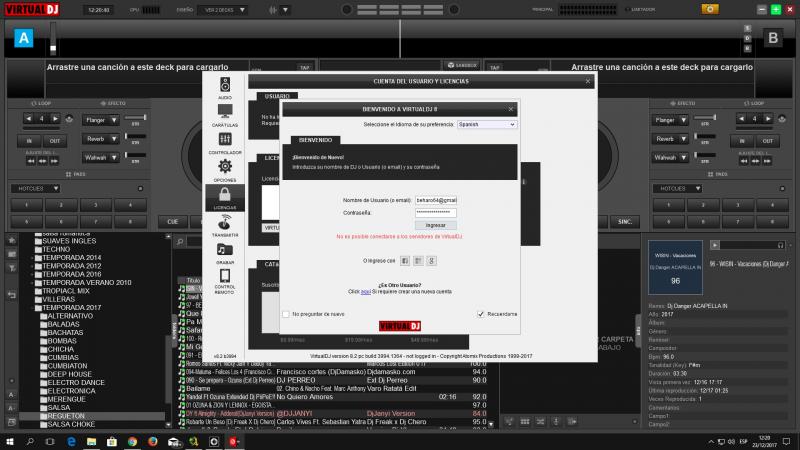Open the Audio settings section
Screen dimensions: 800x450
click(225, 88)
